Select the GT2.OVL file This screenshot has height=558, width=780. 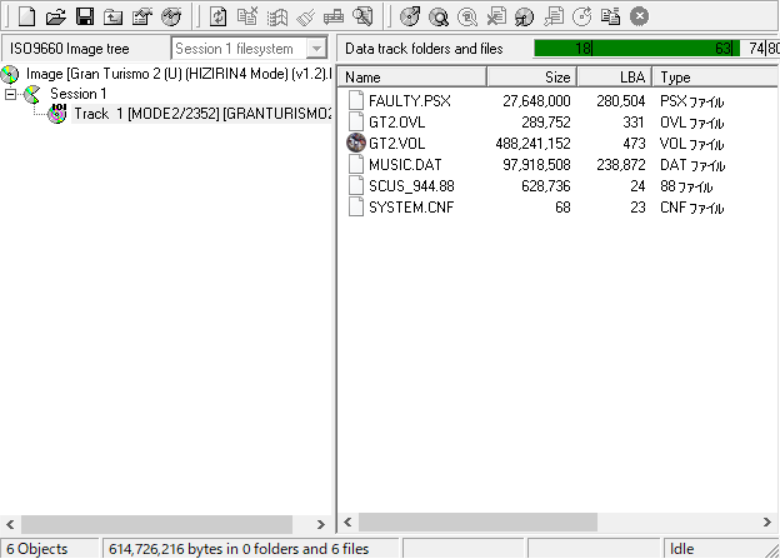tap(396, 122)
